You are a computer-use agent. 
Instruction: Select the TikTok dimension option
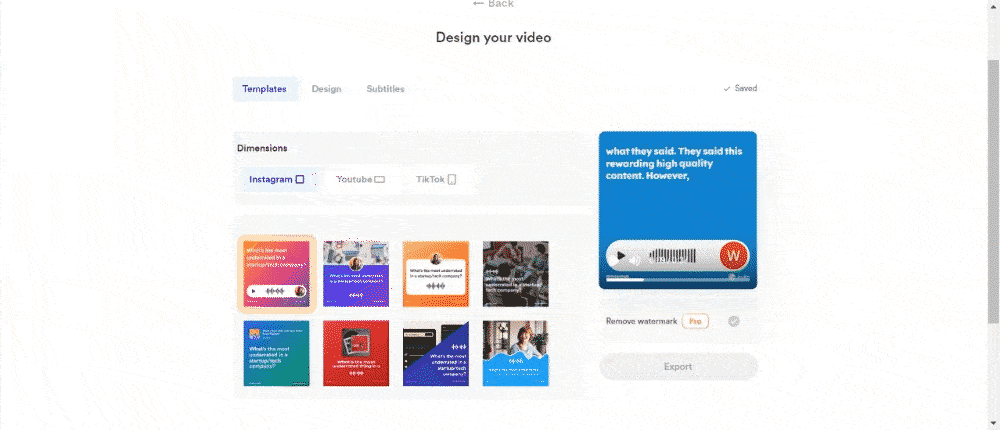point(437,180)
